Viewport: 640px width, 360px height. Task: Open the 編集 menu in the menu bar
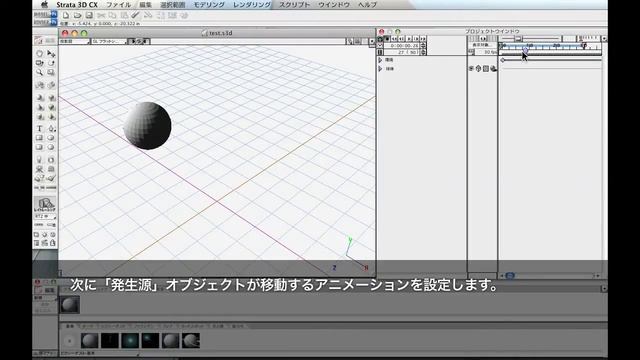coord(145,5)
